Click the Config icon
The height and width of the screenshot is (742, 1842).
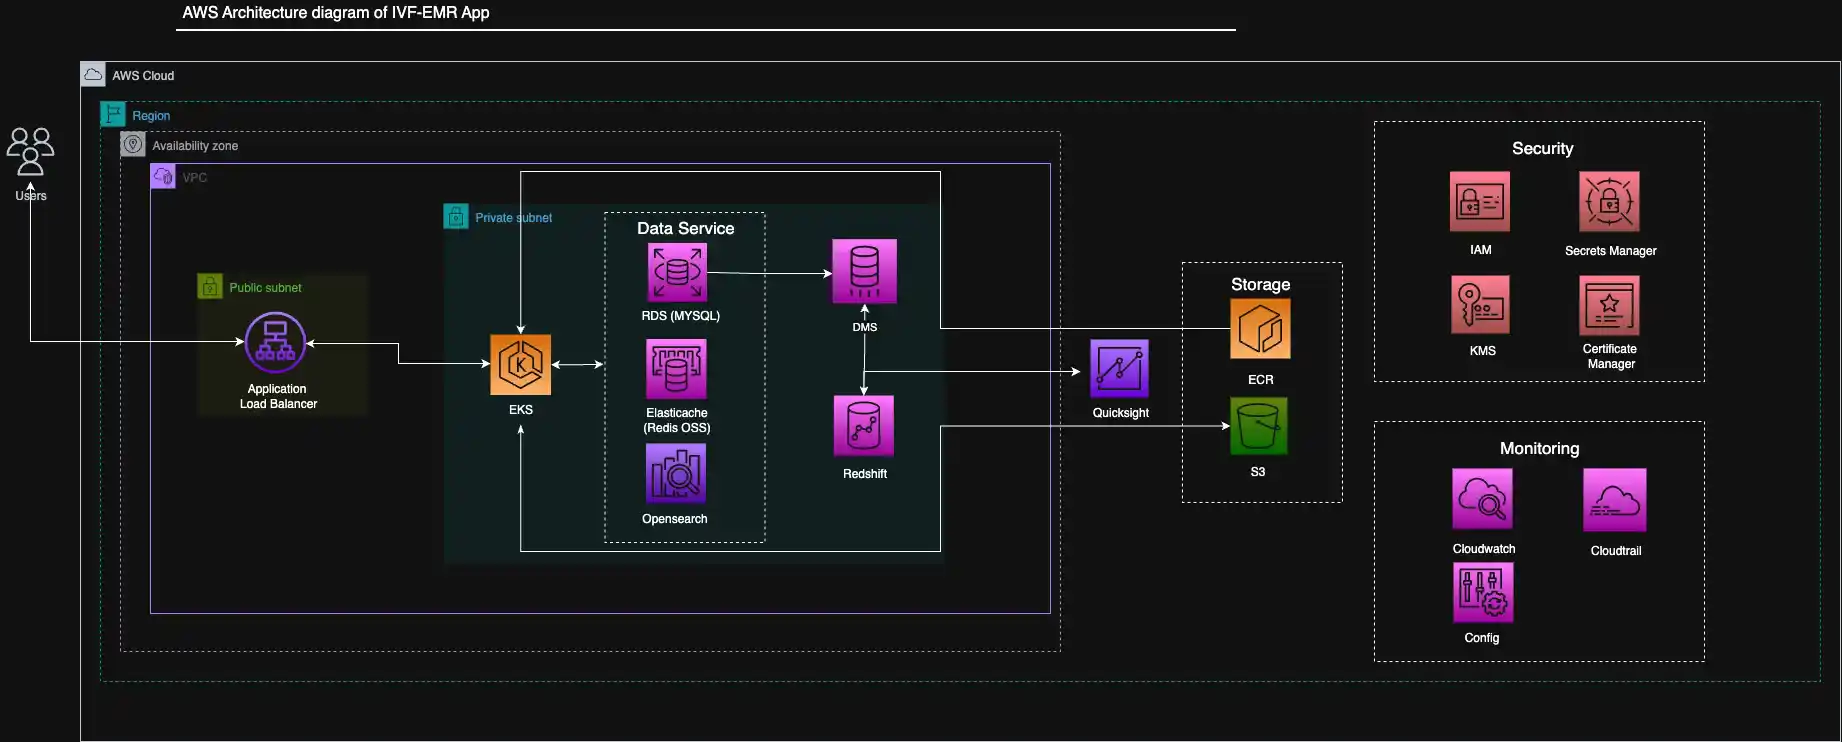click(x=1483, y=592)
